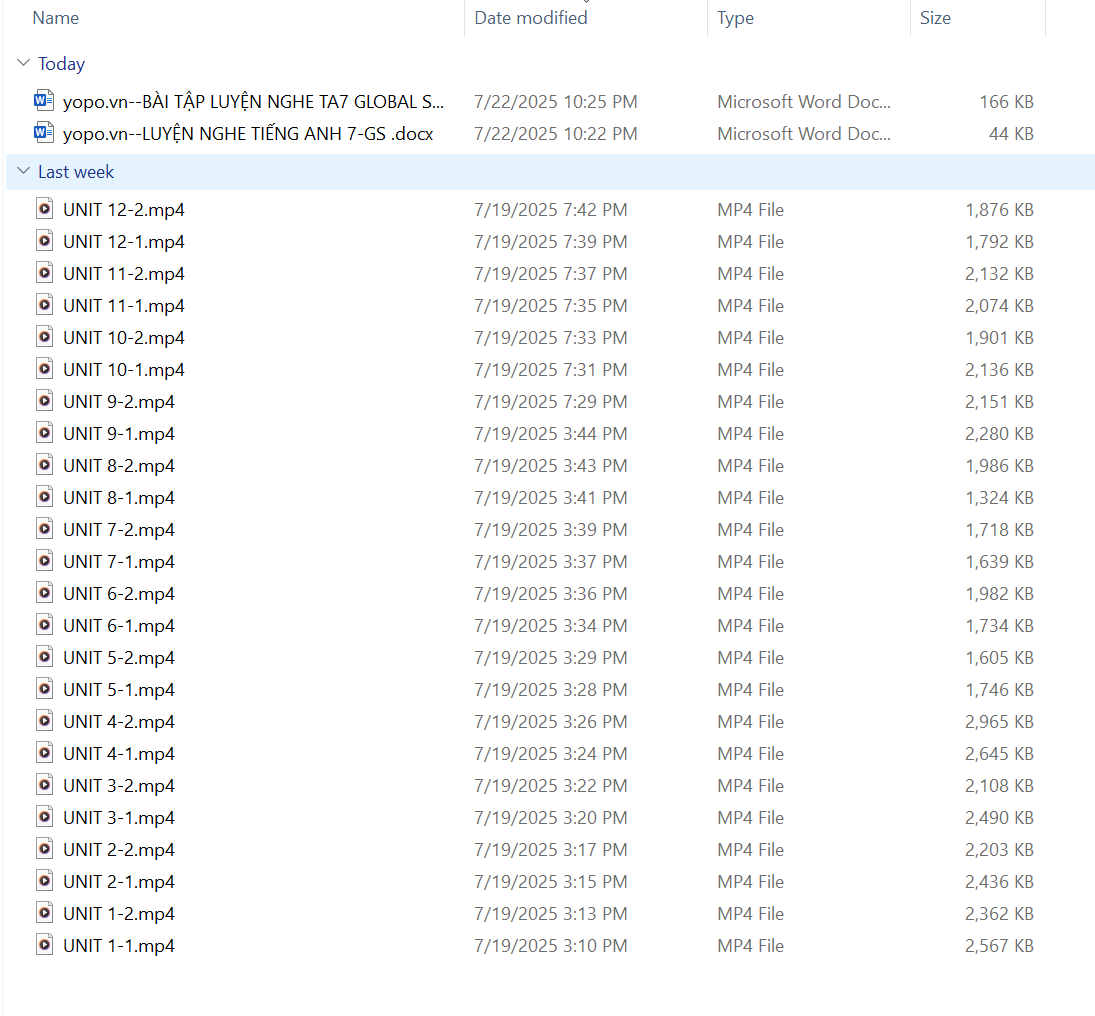Select the Last week group heading

76,172
